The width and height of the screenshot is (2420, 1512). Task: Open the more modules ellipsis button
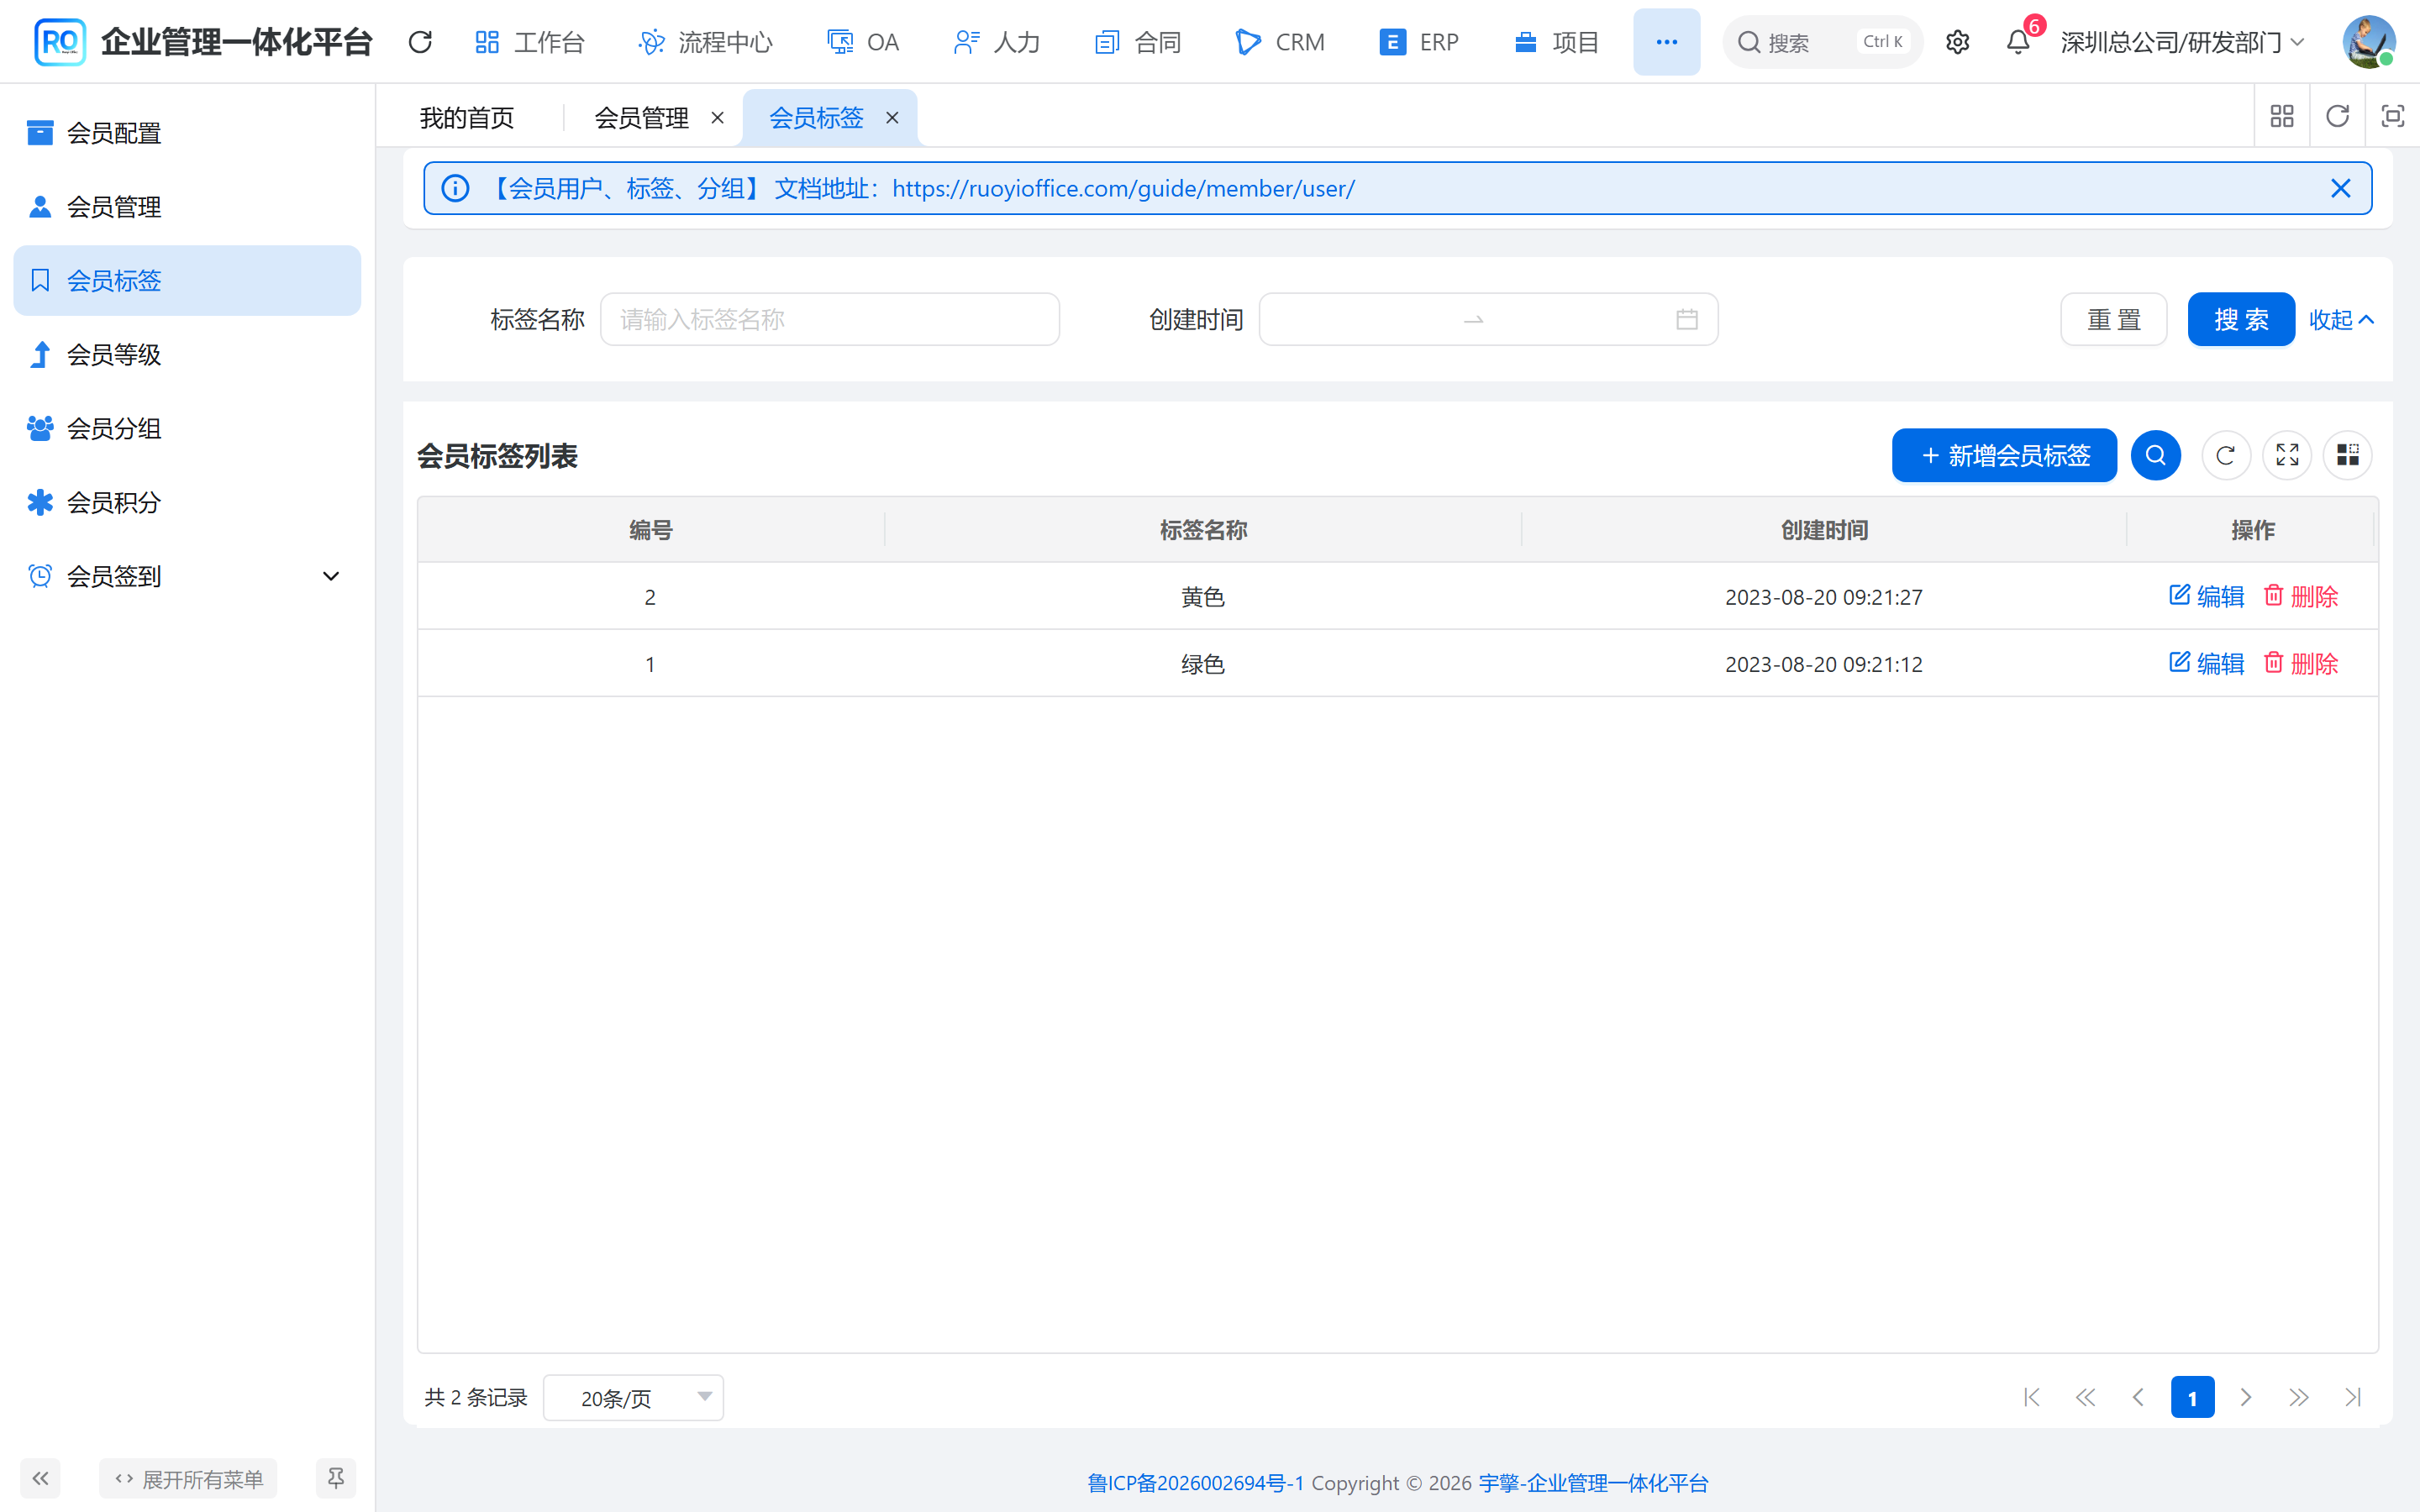[1666, 42]
